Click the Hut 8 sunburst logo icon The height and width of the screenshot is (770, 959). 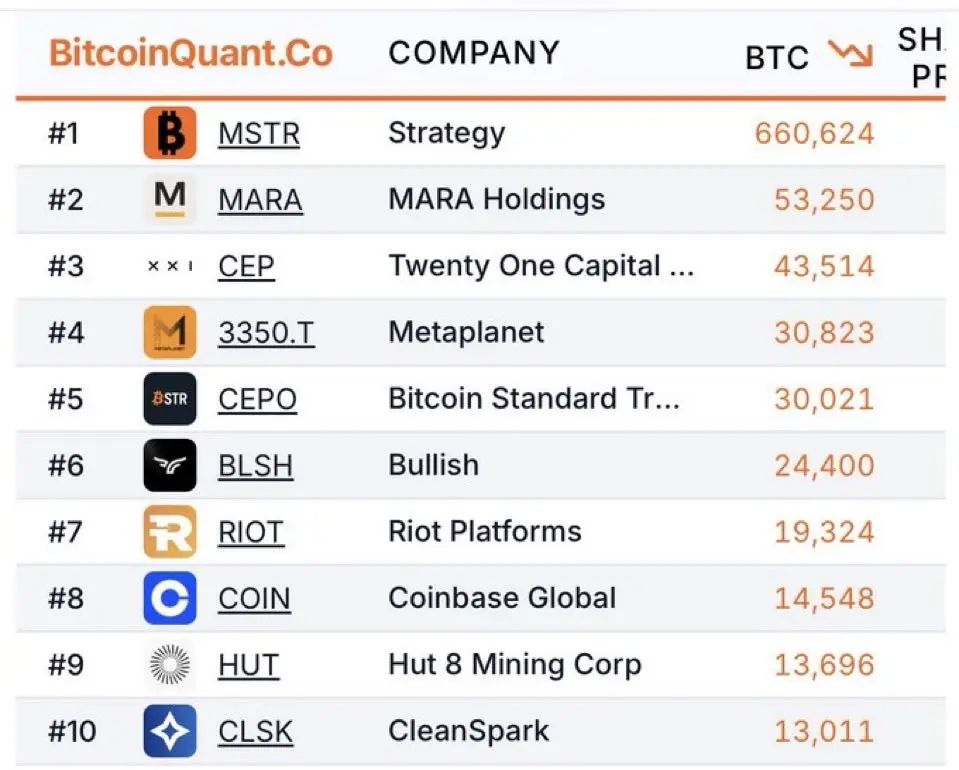coord(170,664)
